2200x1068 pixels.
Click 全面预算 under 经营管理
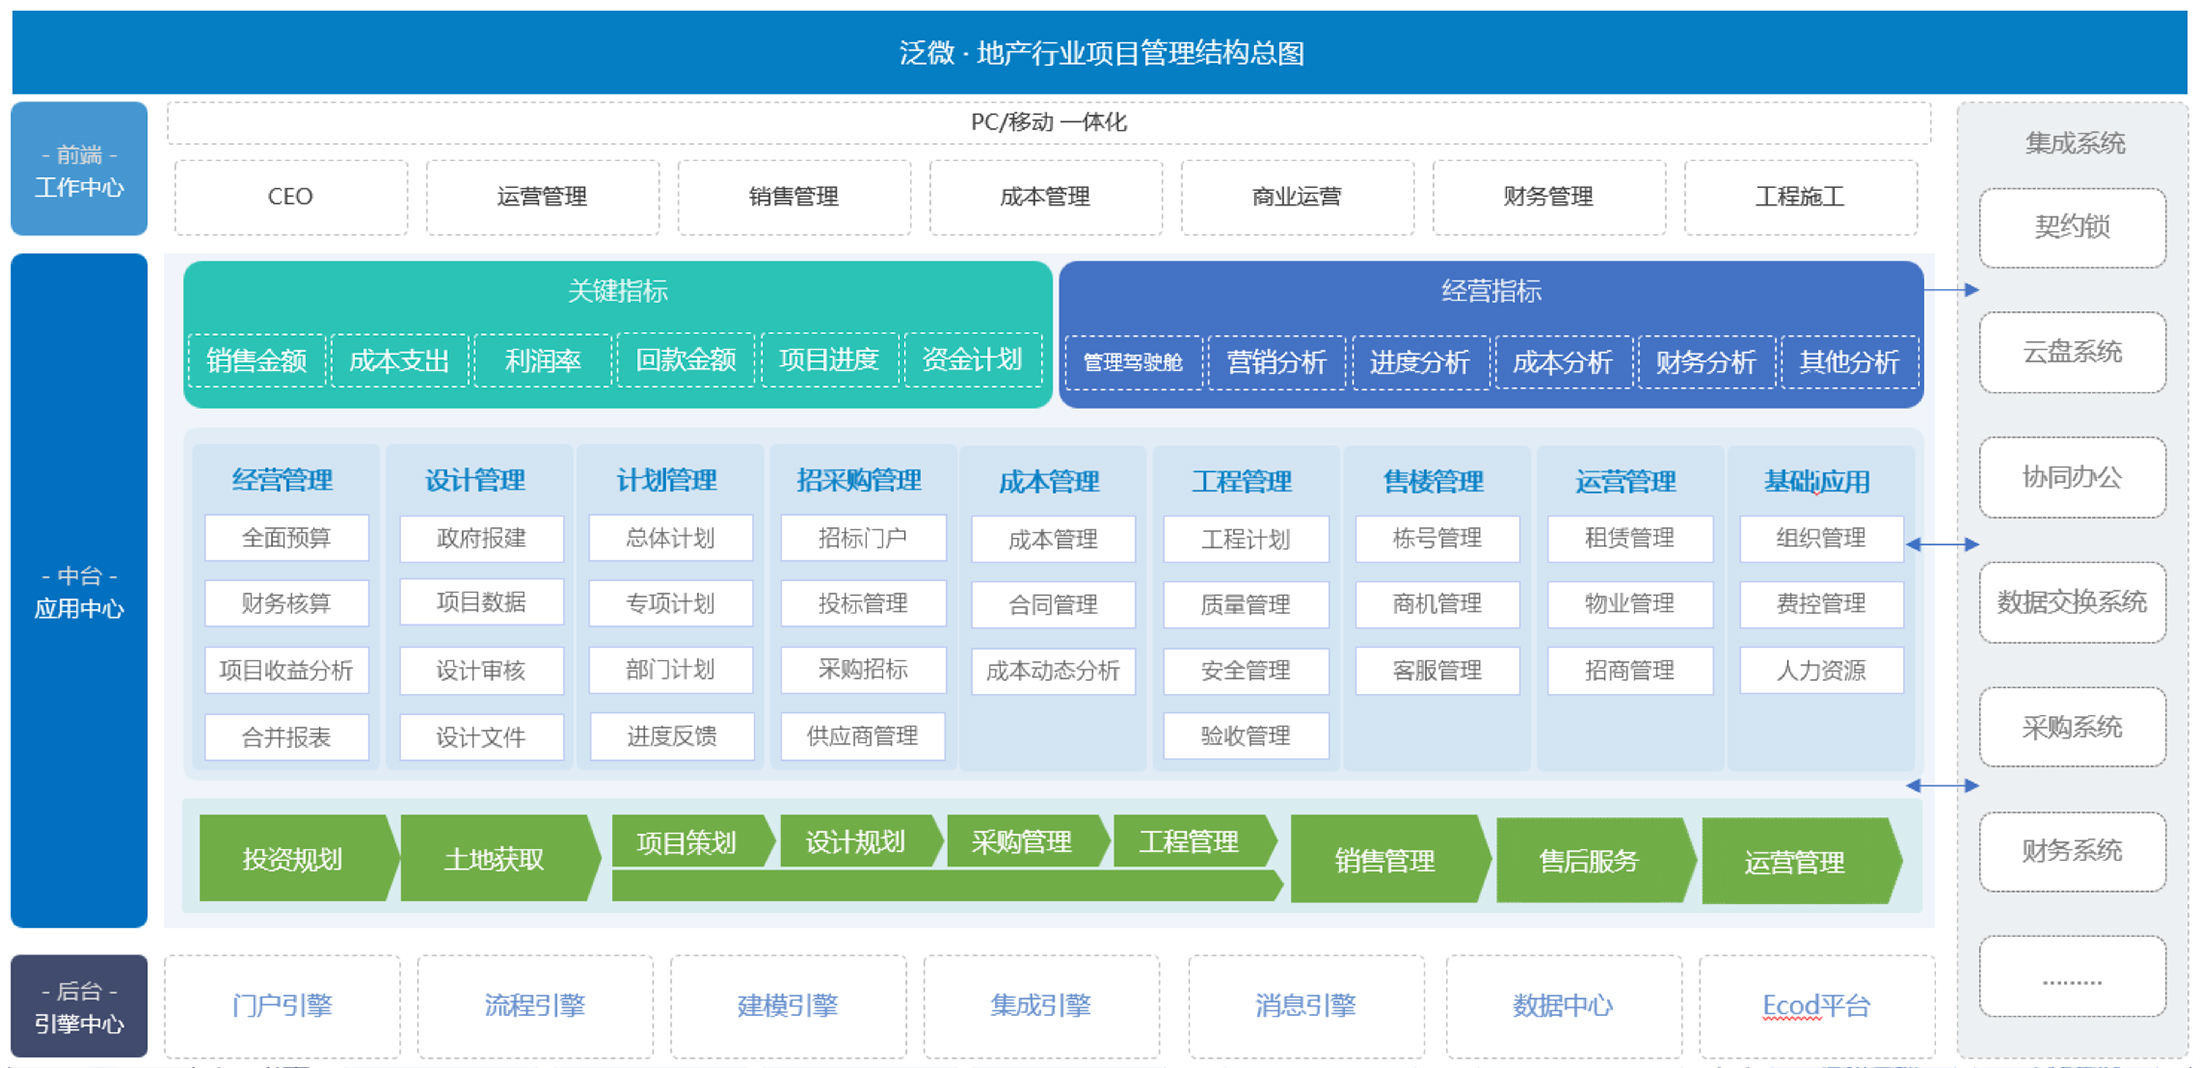[x=286, y=538]
